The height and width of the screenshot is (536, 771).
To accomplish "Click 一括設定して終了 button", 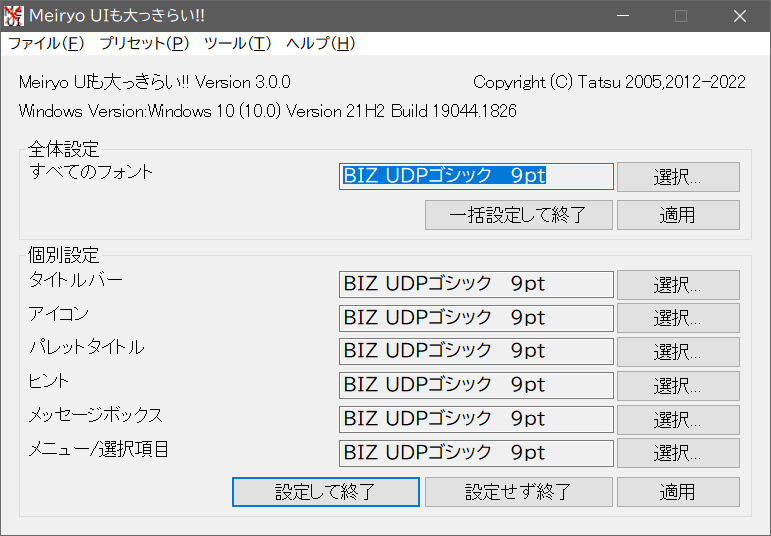I will pos(519,215).
